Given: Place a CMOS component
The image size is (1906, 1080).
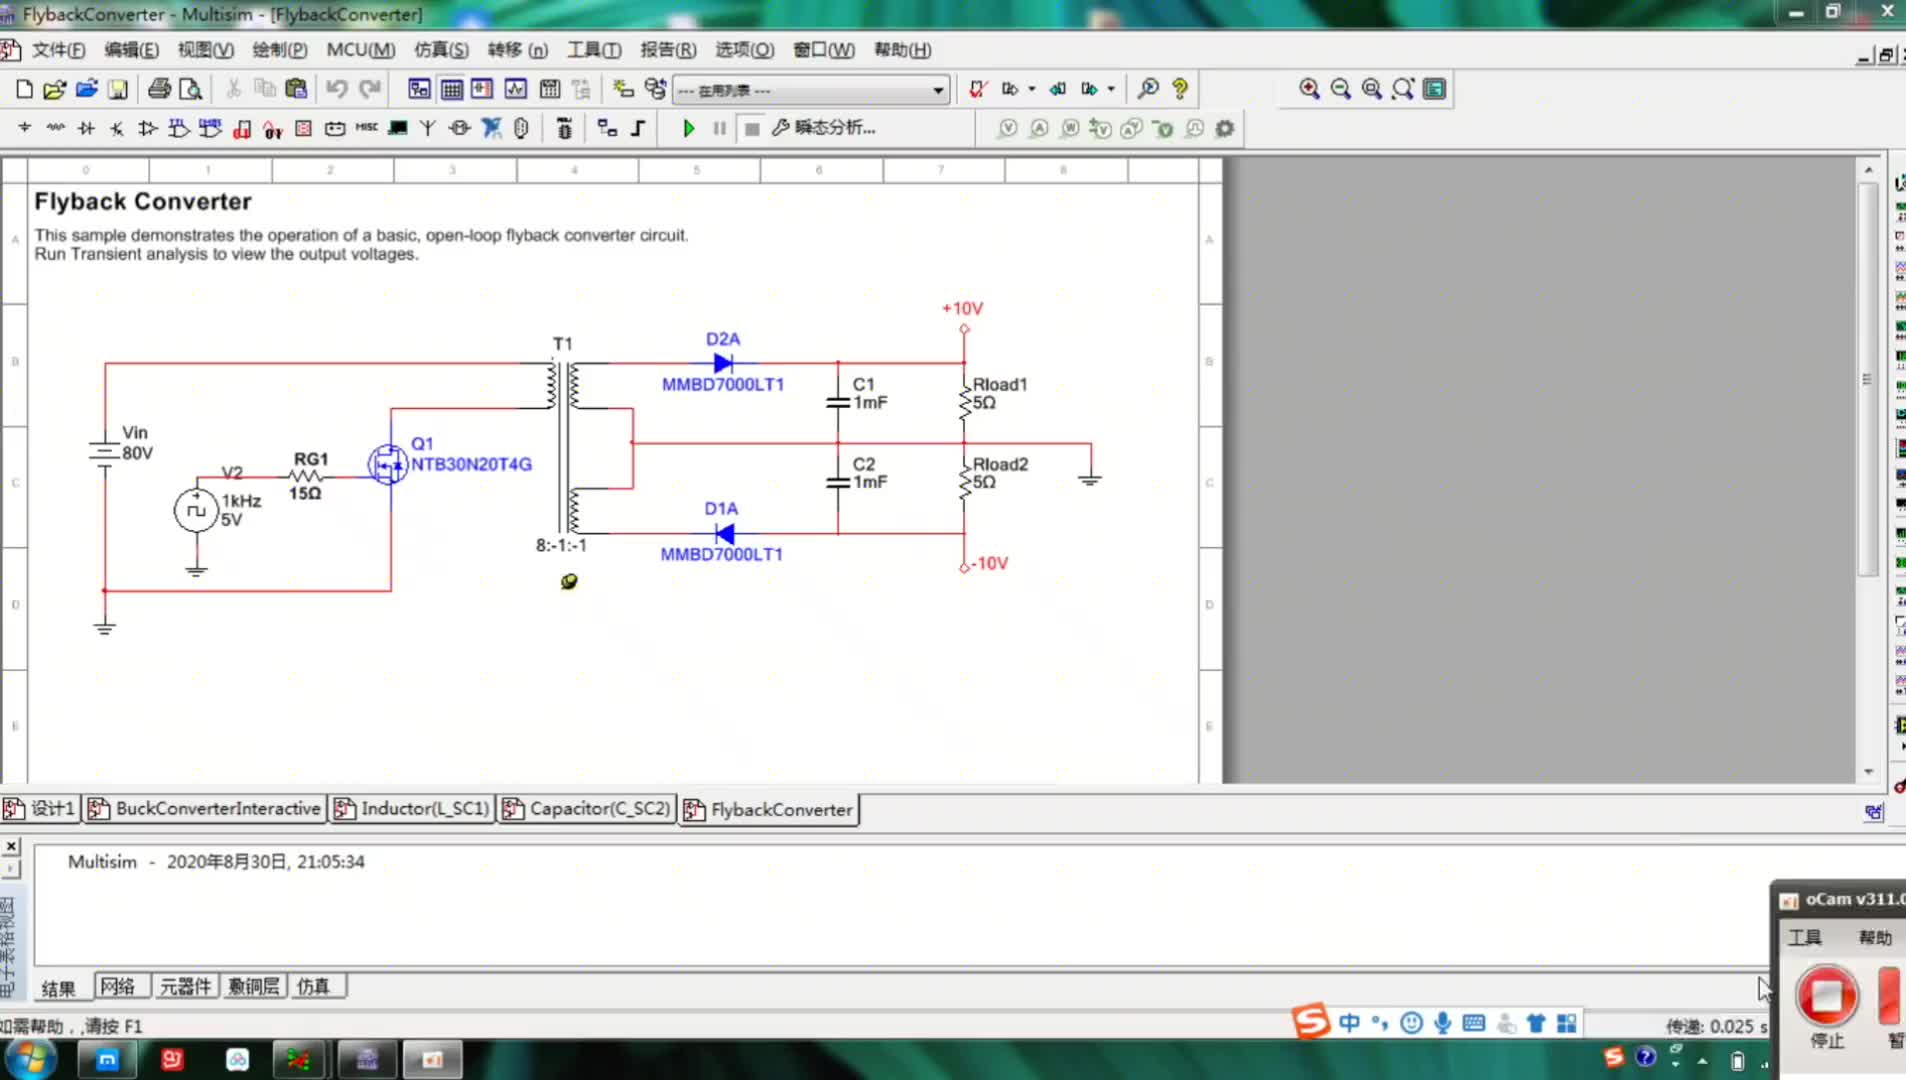Looking at the screenshot, I should point(210,128).
